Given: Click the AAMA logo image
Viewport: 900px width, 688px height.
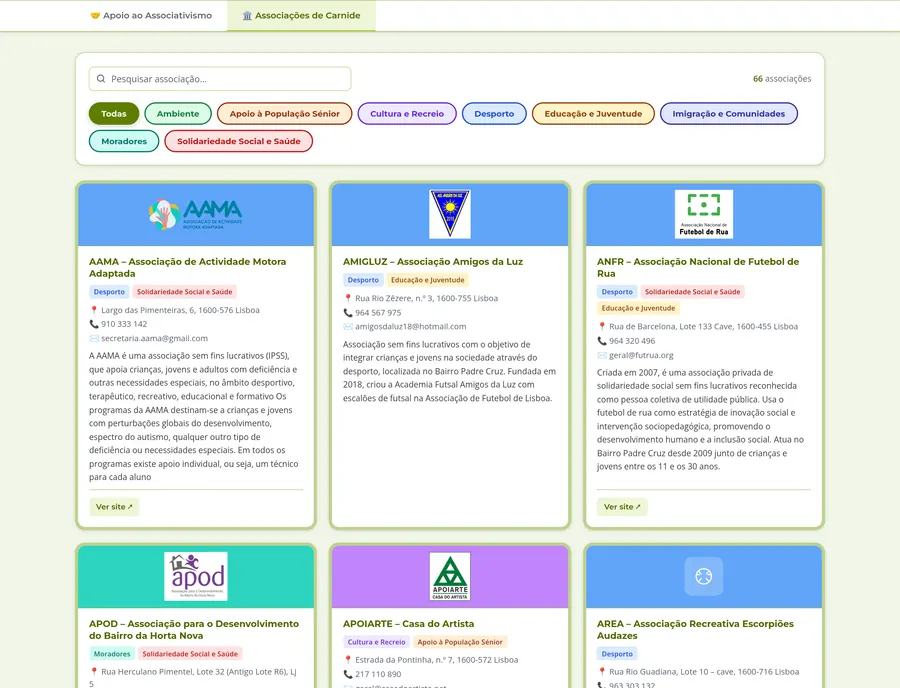Looking at the screenshot, I should [x=196, y=215].
